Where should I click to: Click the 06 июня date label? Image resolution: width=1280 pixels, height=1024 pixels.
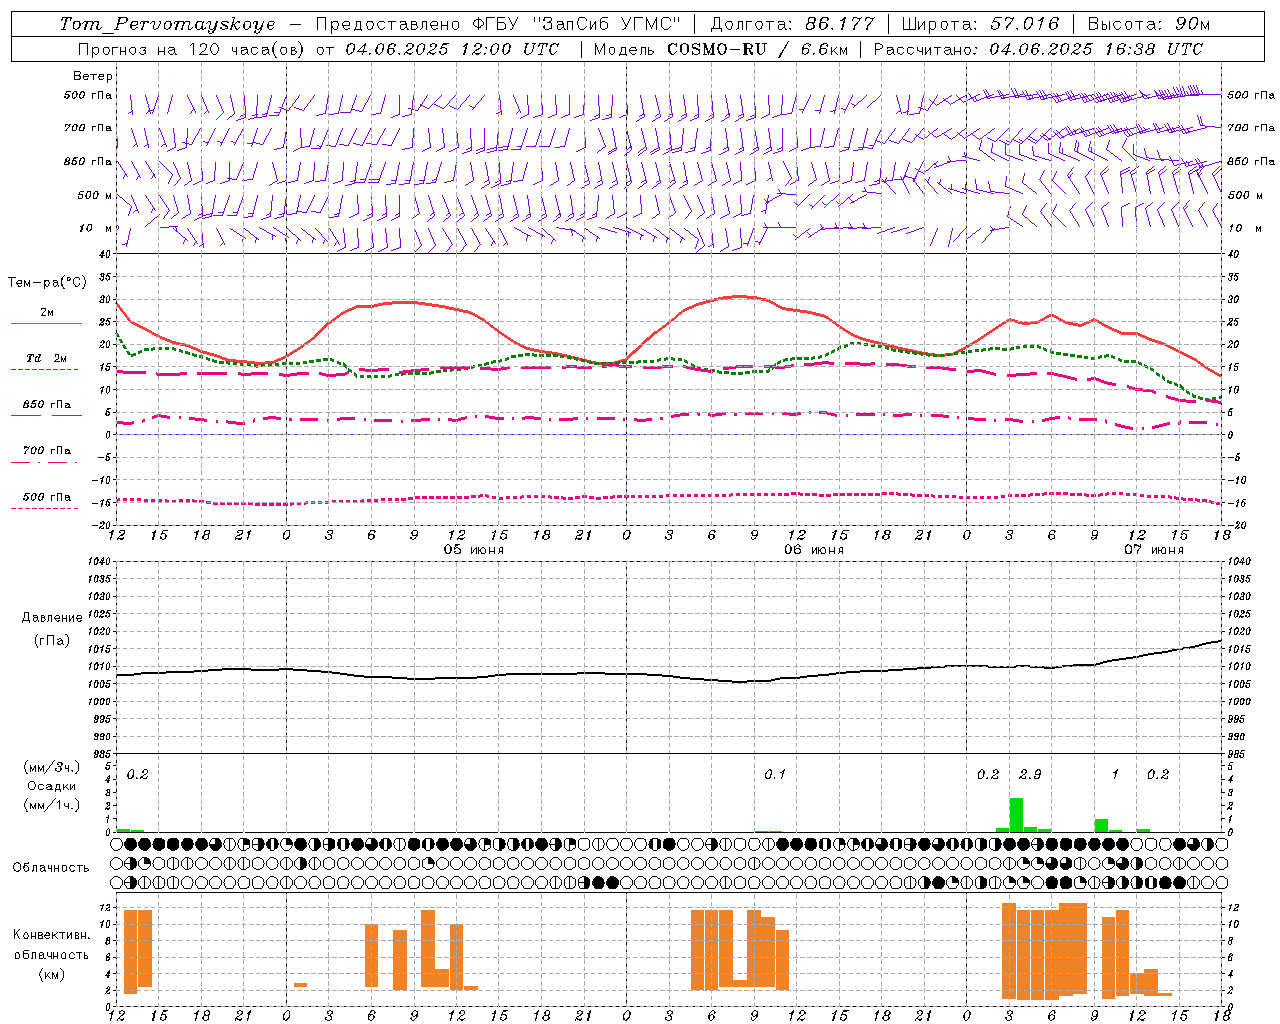[813, 550]
